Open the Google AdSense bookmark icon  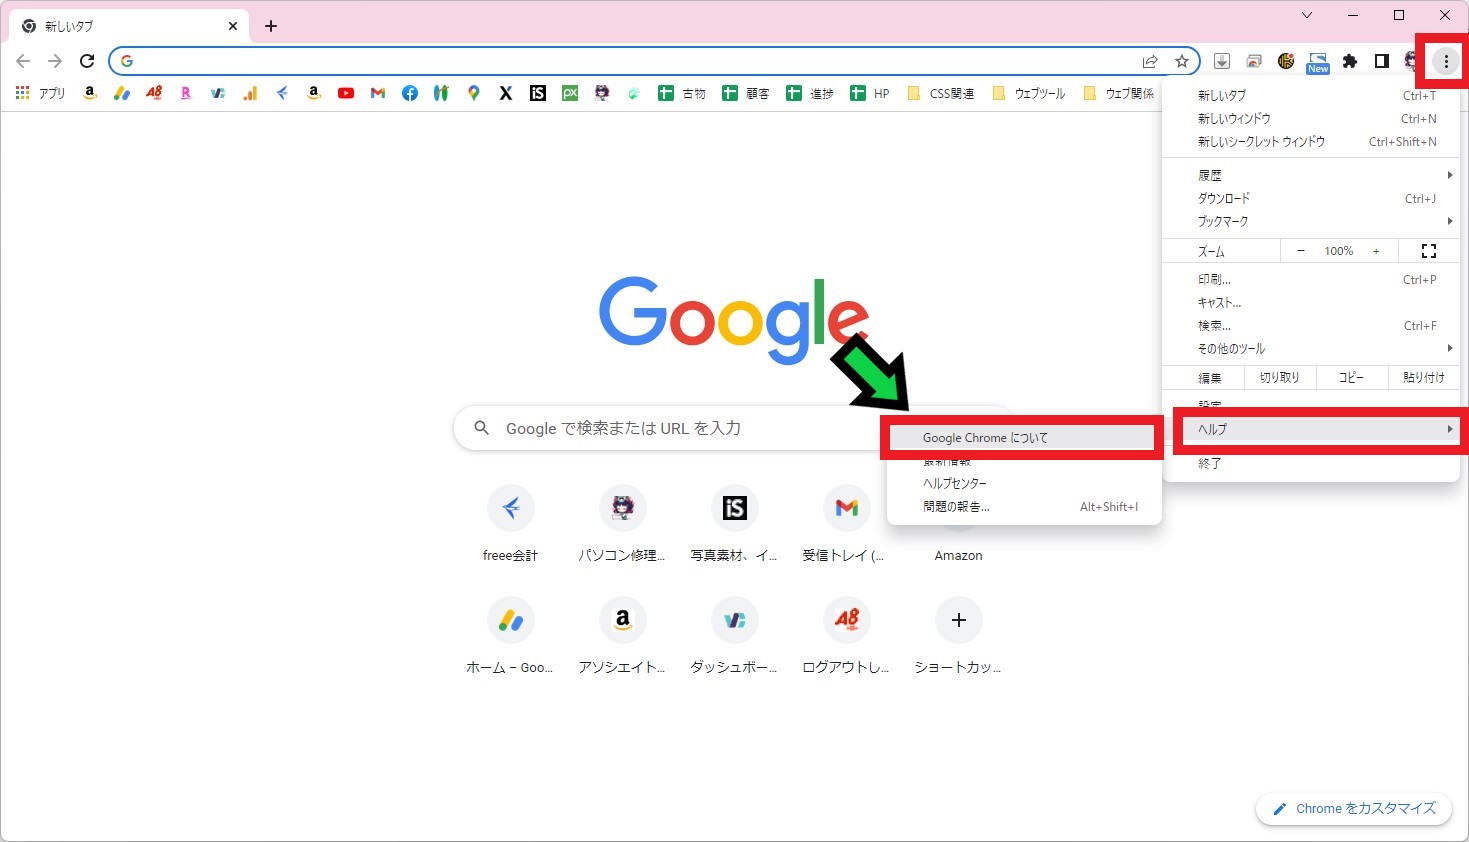tap(122, 93)
